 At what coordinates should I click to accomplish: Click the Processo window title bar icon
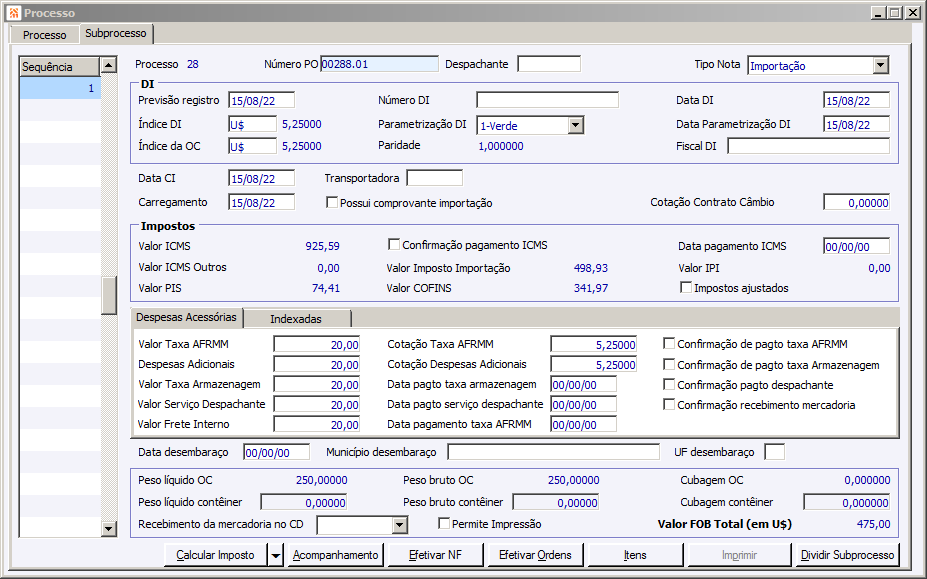pos(13,12)
